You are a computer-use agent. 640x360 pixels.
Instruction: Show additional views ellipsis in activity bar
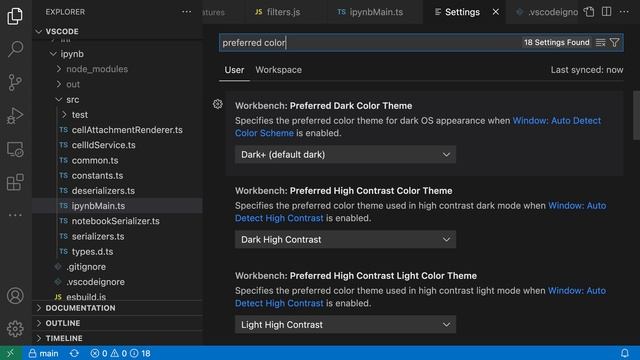[15, 215]
